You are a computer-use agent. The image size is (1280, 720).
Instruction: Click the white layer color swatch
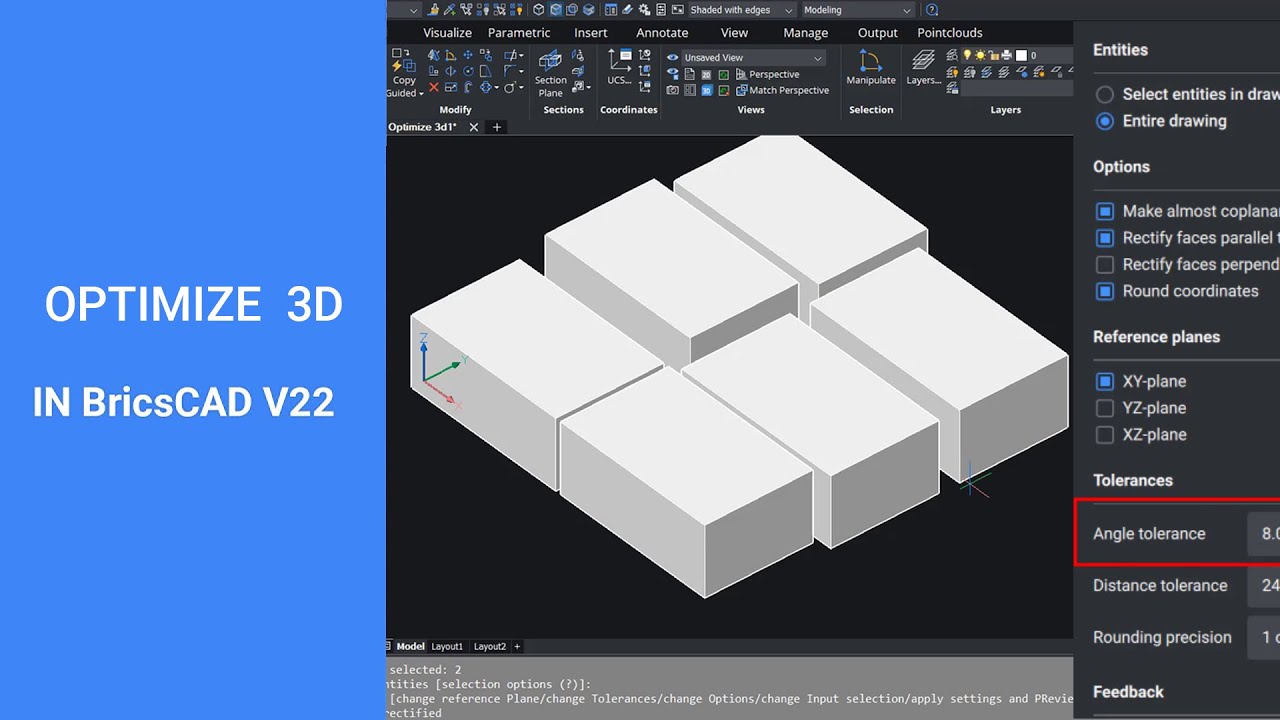[x=1021, y=56]
